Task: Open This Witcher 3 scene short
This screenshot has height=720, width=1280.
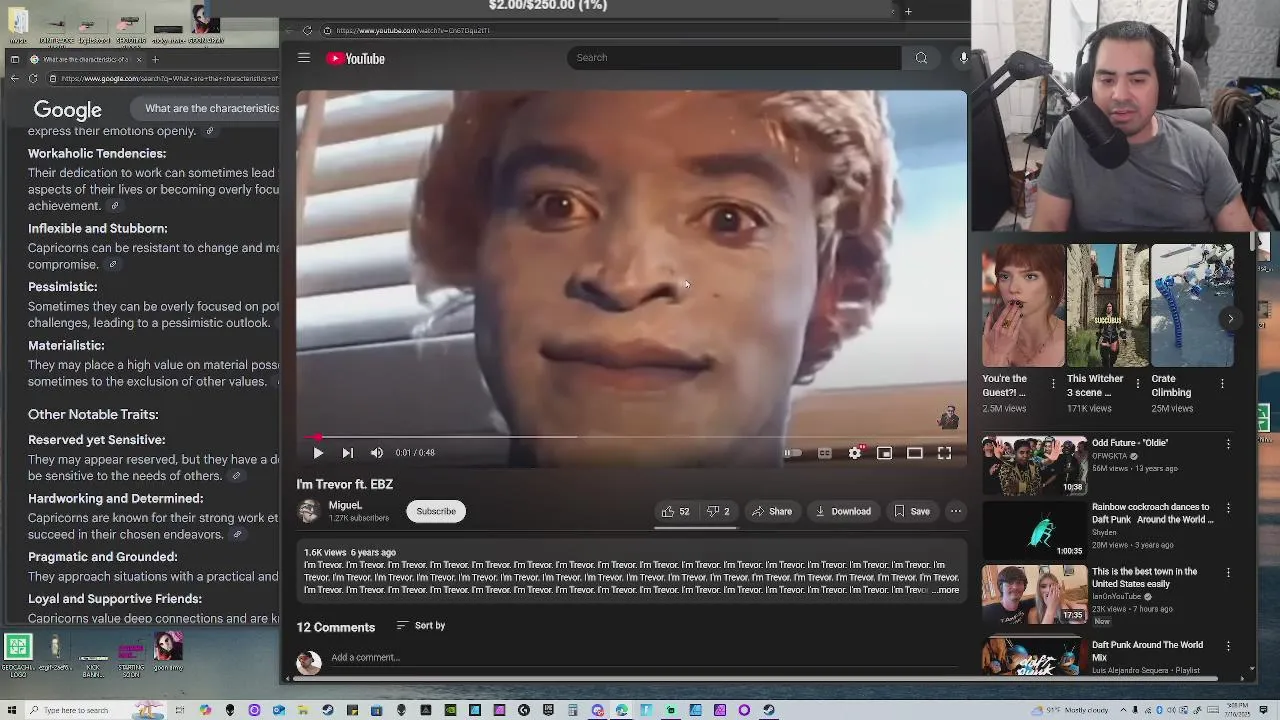Action: click(x=1107, y=306)
